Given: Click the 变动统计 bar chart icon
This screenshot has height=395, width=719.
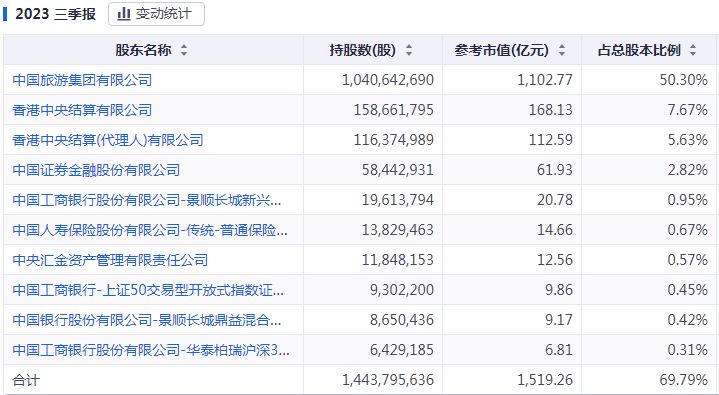Looking at the screenshot, I should [124, 14].
